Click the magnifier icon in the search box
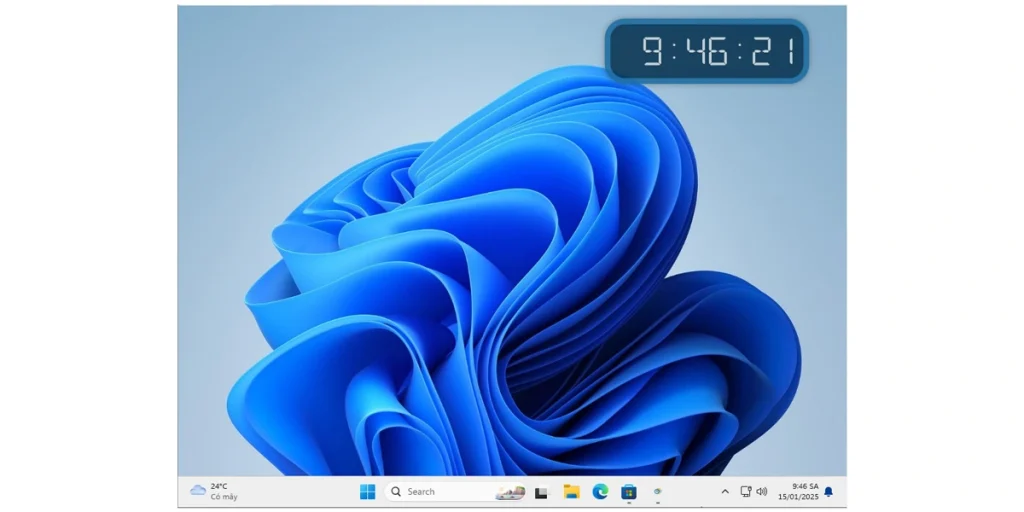 click(x=396, y=491)
